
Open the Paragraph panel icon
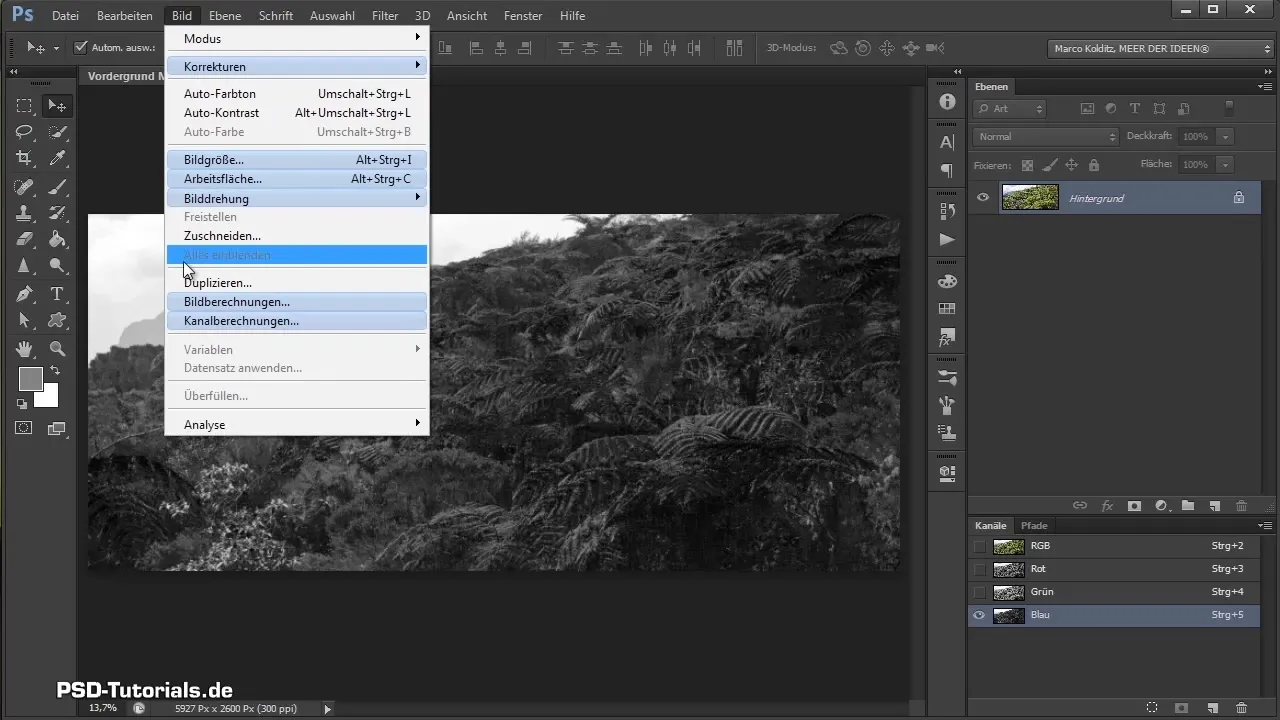point(947,171)
